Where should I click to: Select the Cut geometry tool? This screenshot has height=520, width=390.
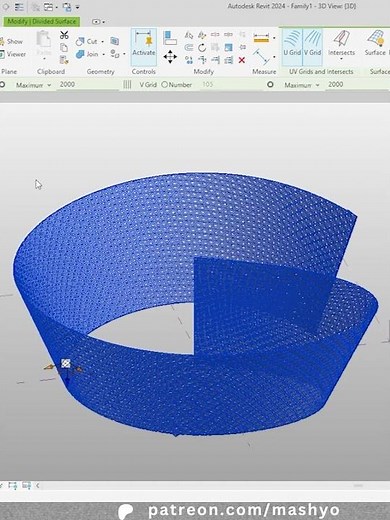pos(86,41)
